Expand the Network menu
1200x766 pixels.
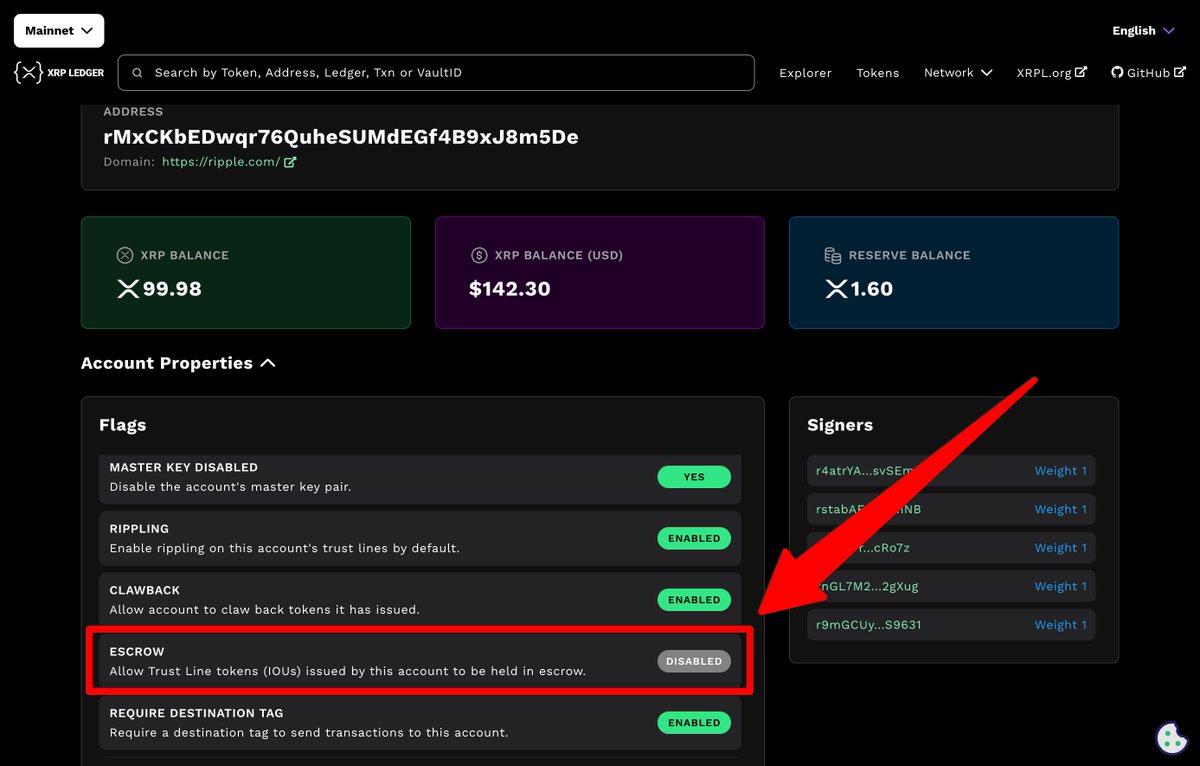point(958,73)
